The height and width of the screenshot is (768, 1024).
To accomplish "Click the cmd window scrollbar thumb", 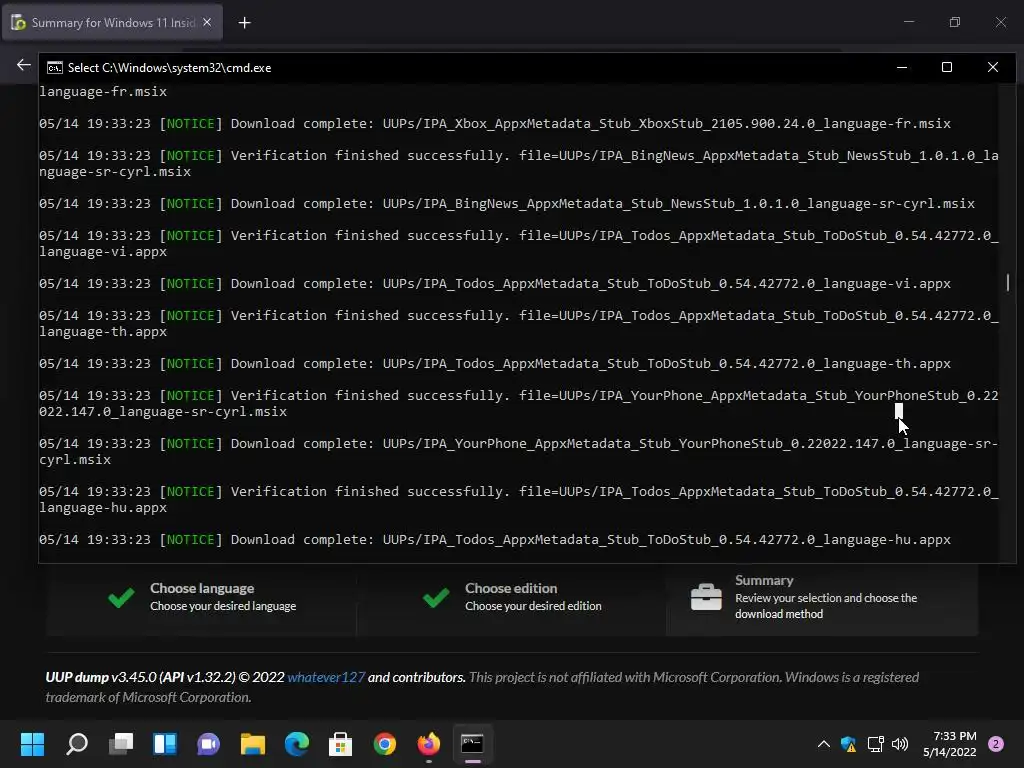I will tap(1008, 282).
